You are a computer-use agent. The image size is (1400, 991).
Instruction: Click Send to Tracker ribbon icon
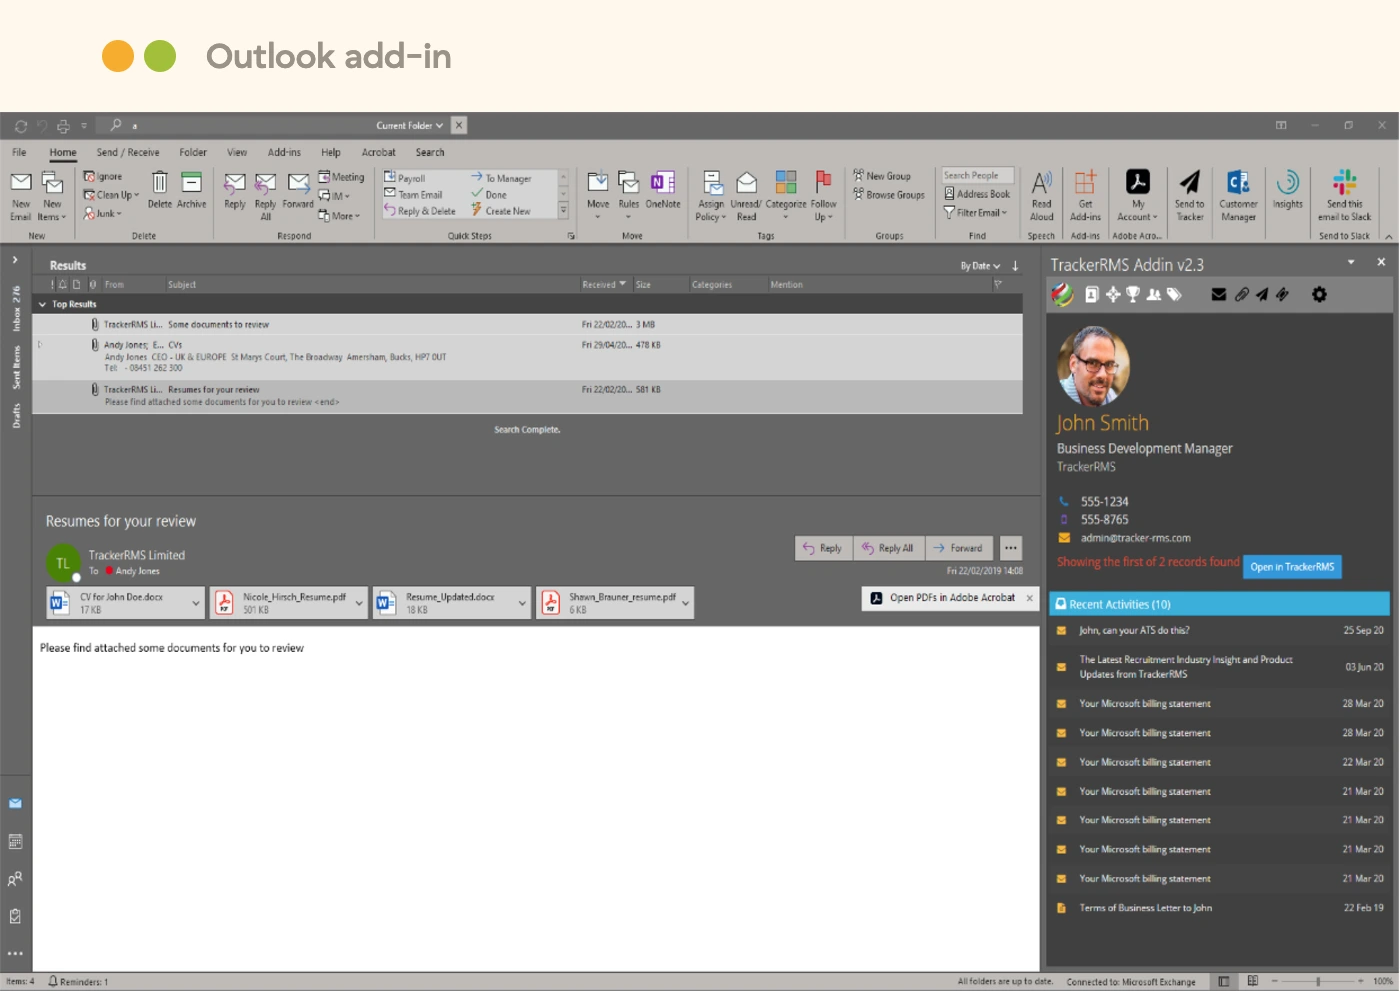(x=1190, y=196)
